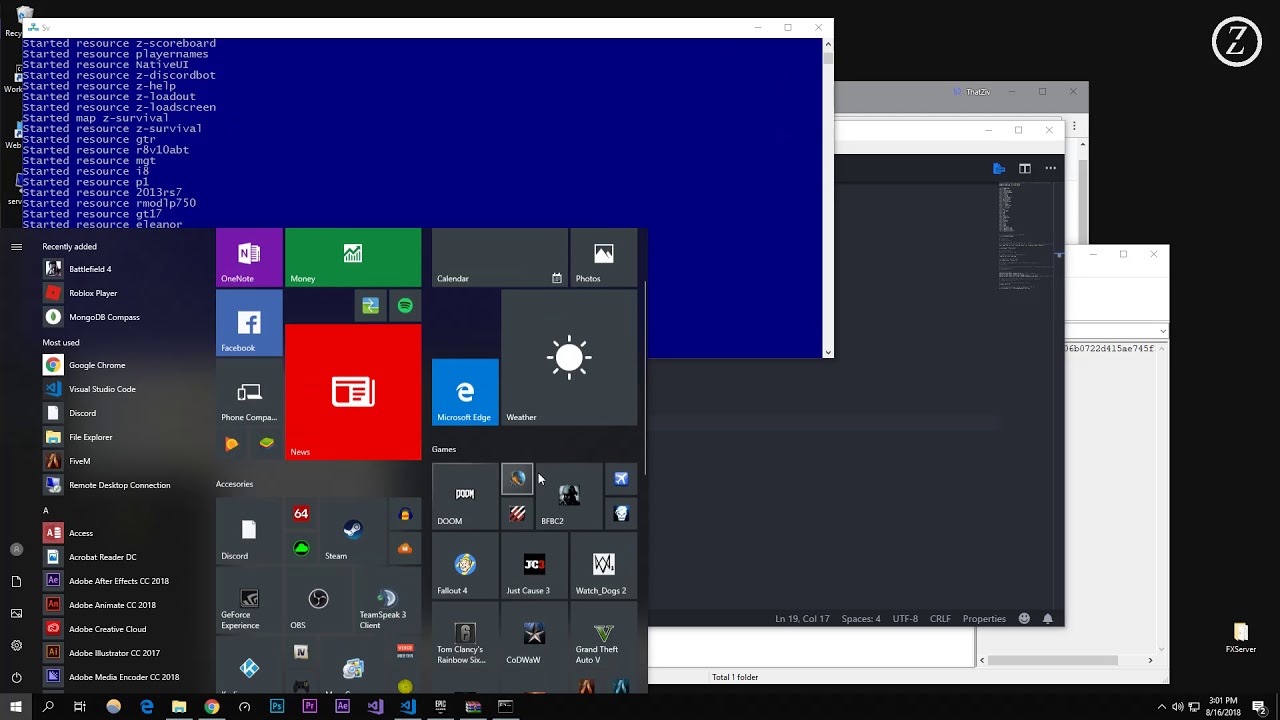
Task: Open the Money tile
Action: point(353,257)
